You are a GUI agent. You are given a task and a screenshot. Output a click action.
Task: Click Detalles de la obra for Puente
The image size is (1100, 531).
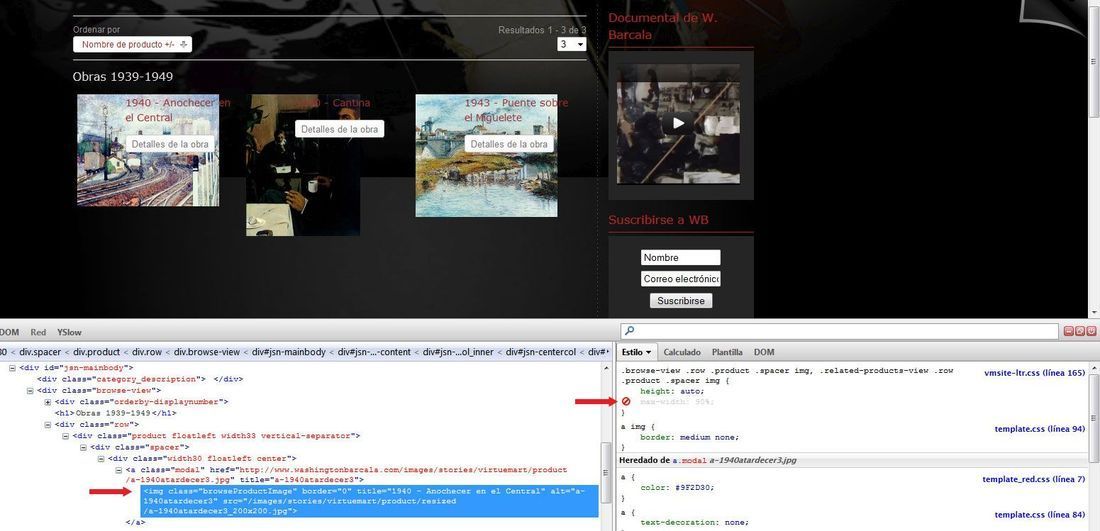[x=509, y=144]
